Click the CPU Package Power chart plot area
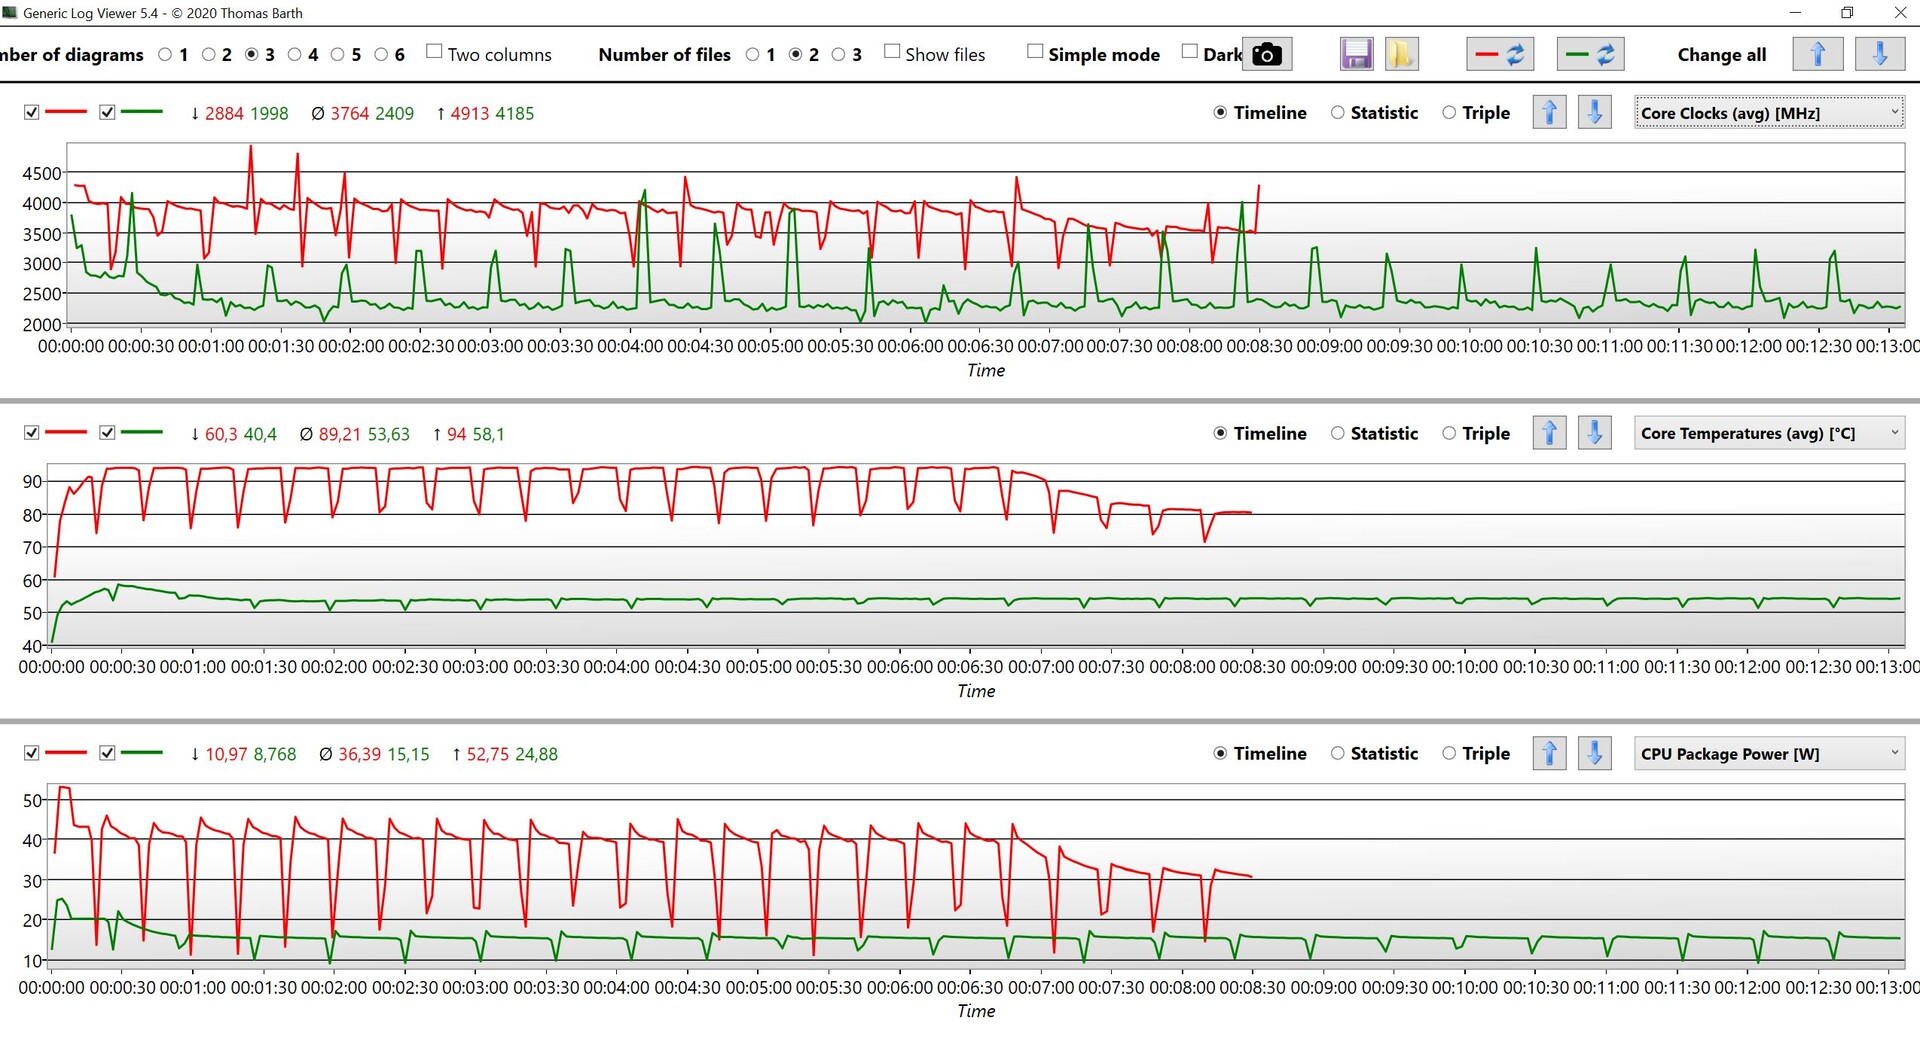 976,875
